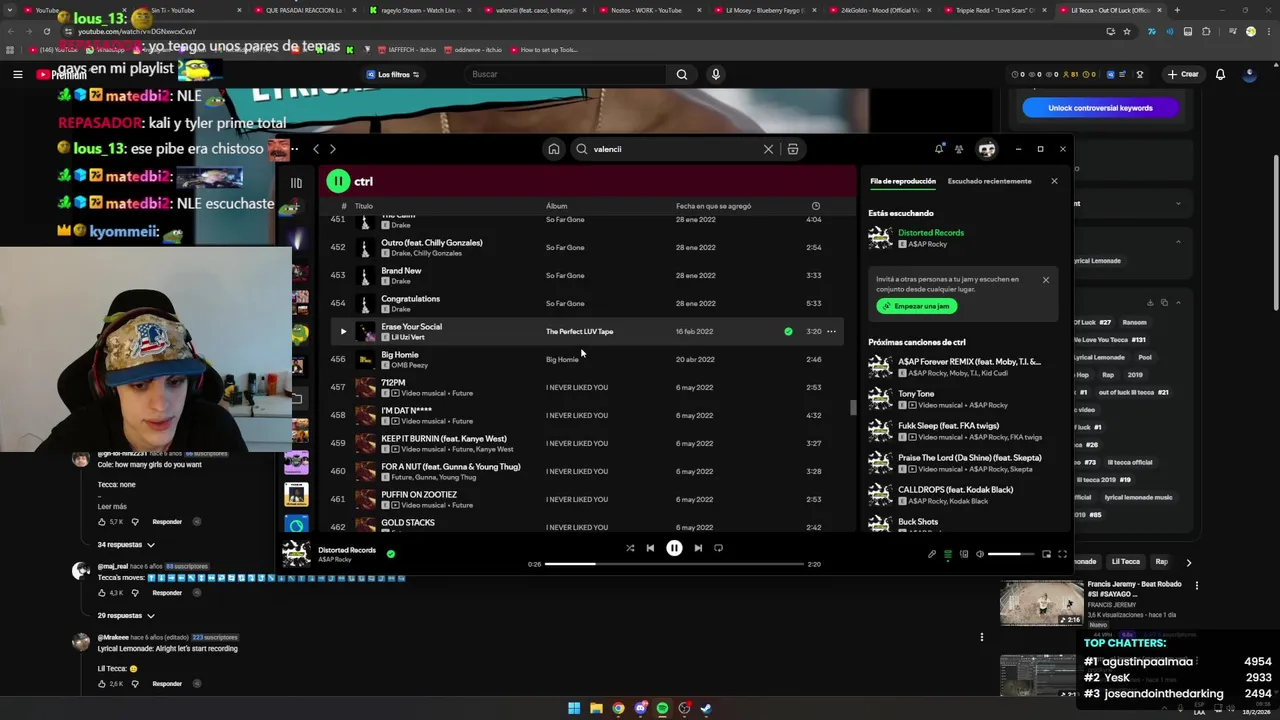Navigate forward in Spotify

pyautogui.click(x=333, y=149)
